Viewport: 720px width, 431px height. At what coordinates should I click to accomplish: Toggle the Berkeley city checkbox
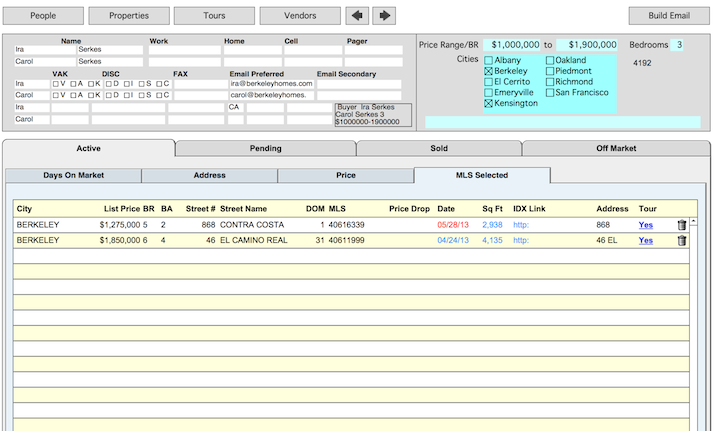tap(488, 71)
